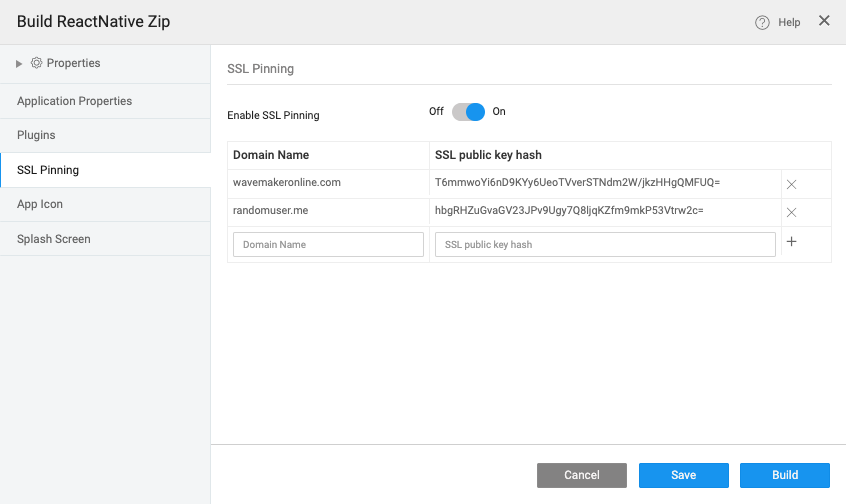Open the App Icon section
846x504 pixels.
point(40,204)
